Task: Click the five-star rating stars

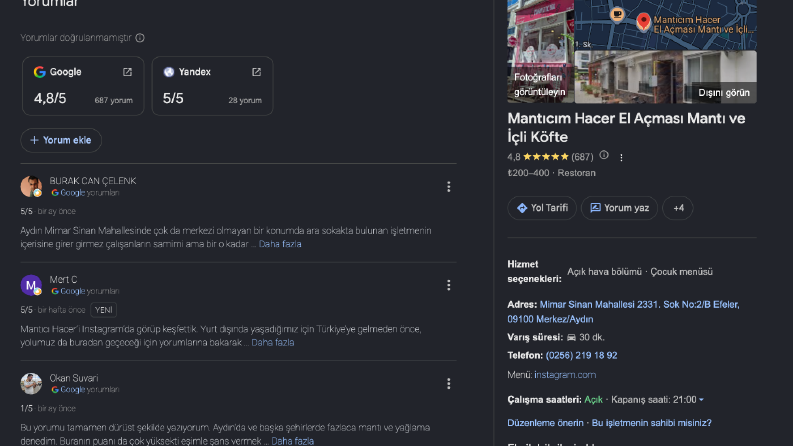Action: point(546,157)
